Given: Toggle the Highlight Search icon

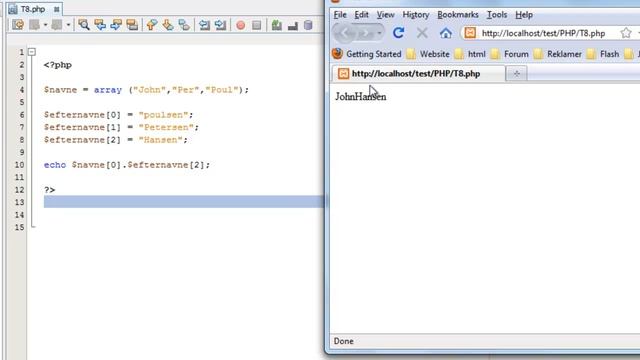Looking at the screenshot, I should coord(132,25).
